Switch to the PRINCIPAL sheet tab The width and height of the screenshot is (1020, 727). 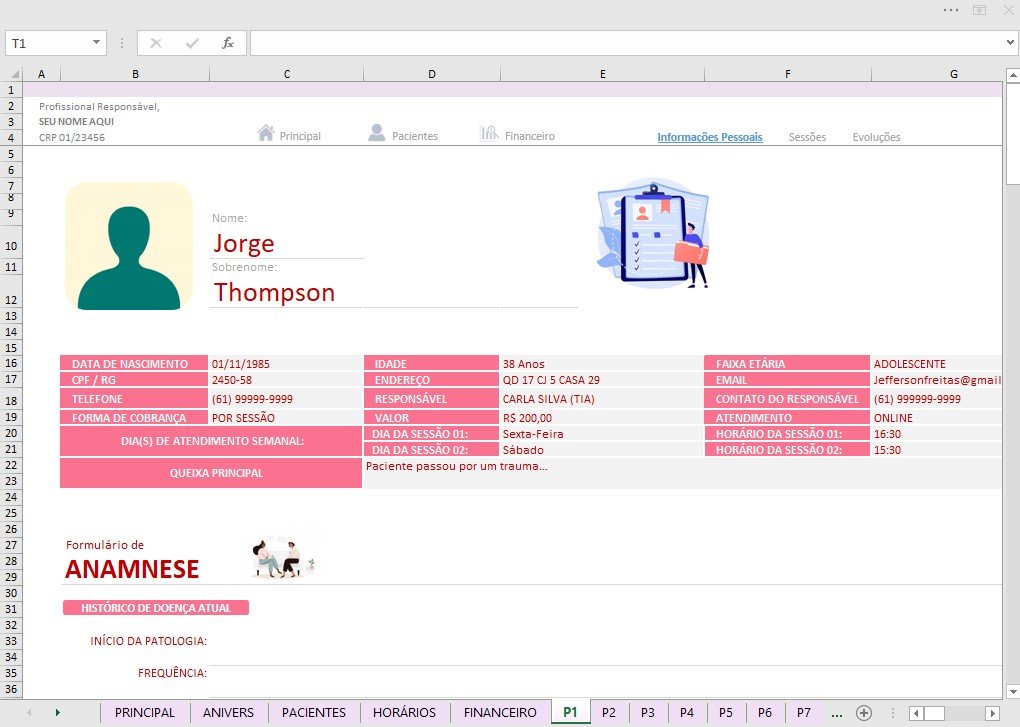click(x=144, y=713)
